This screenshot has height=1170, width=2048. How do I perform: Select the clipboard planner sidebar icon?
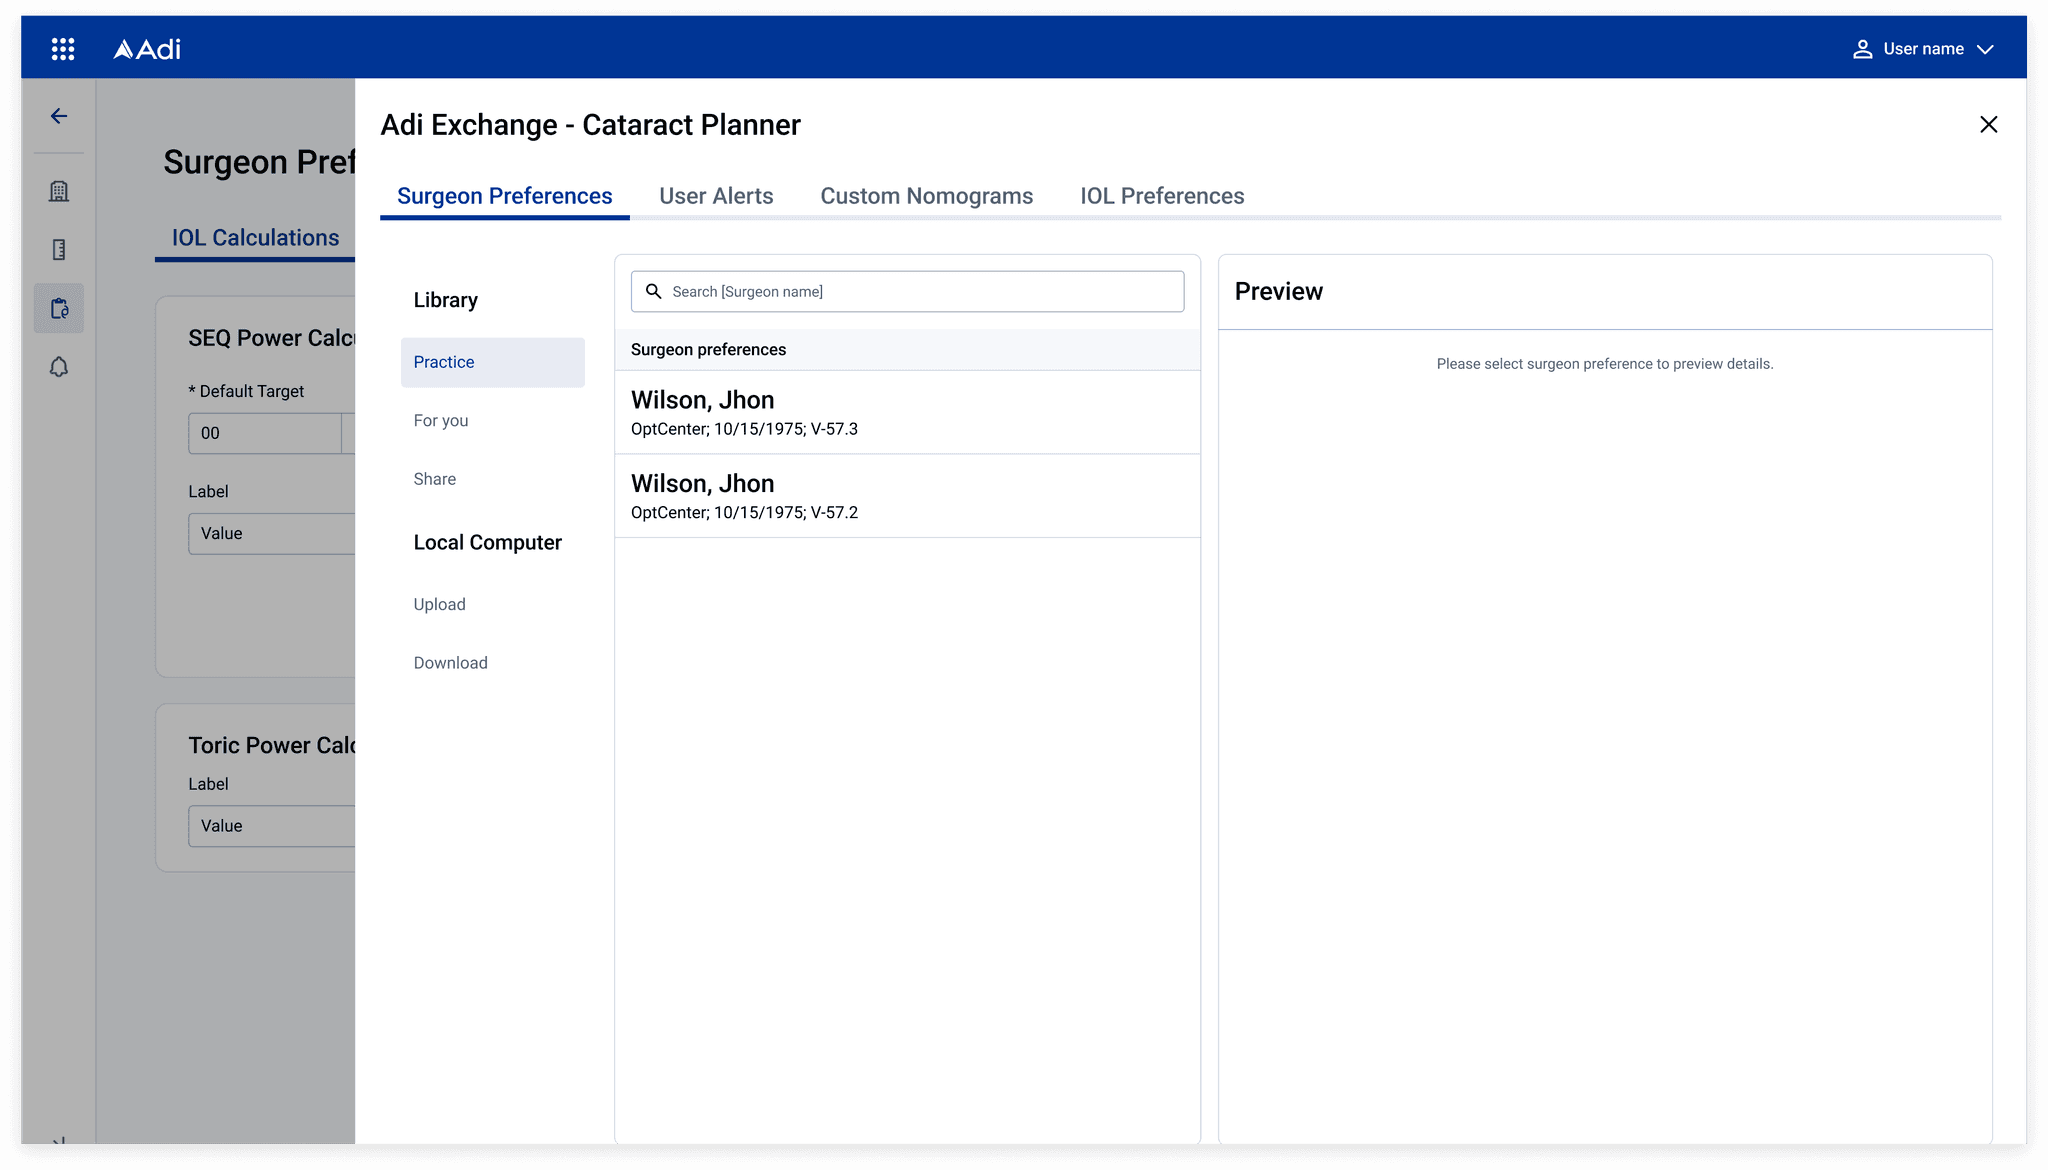(x=59, y=308)
